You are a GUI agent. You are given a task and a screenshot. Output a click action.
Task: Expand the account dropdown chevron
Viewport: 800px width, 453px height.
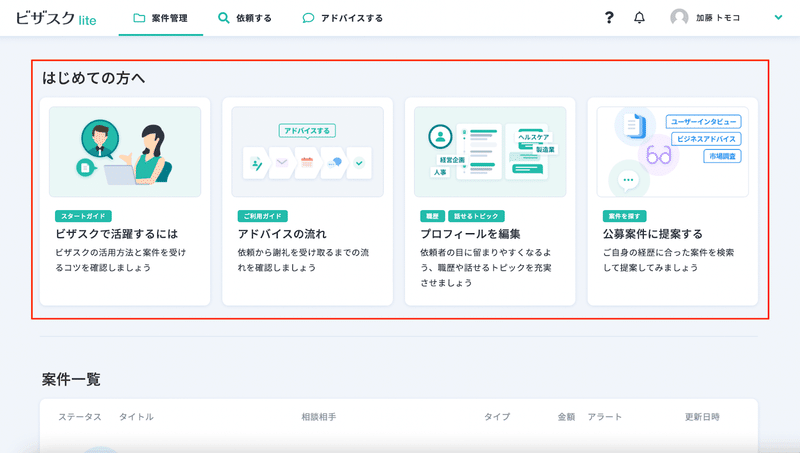[x=778, y=17]
